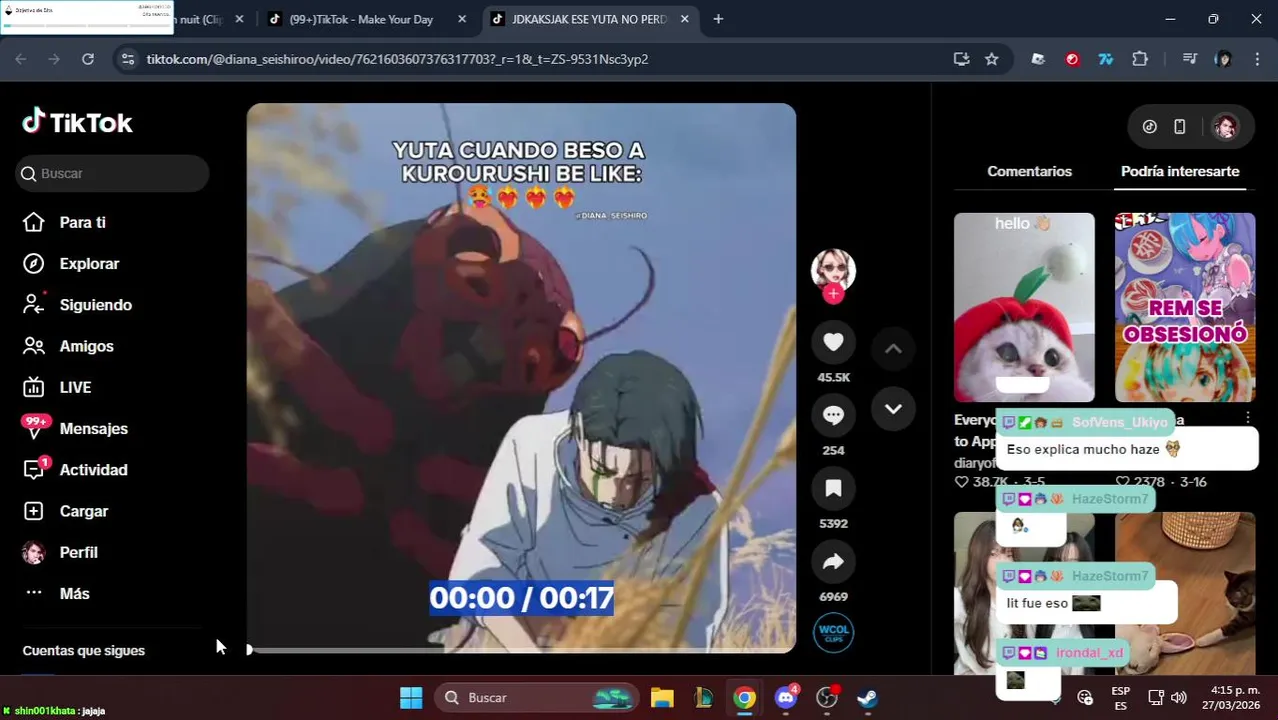Click the 7TV extension icon
Screen dimensions: 1278x720
click(x=1105, y=59)
